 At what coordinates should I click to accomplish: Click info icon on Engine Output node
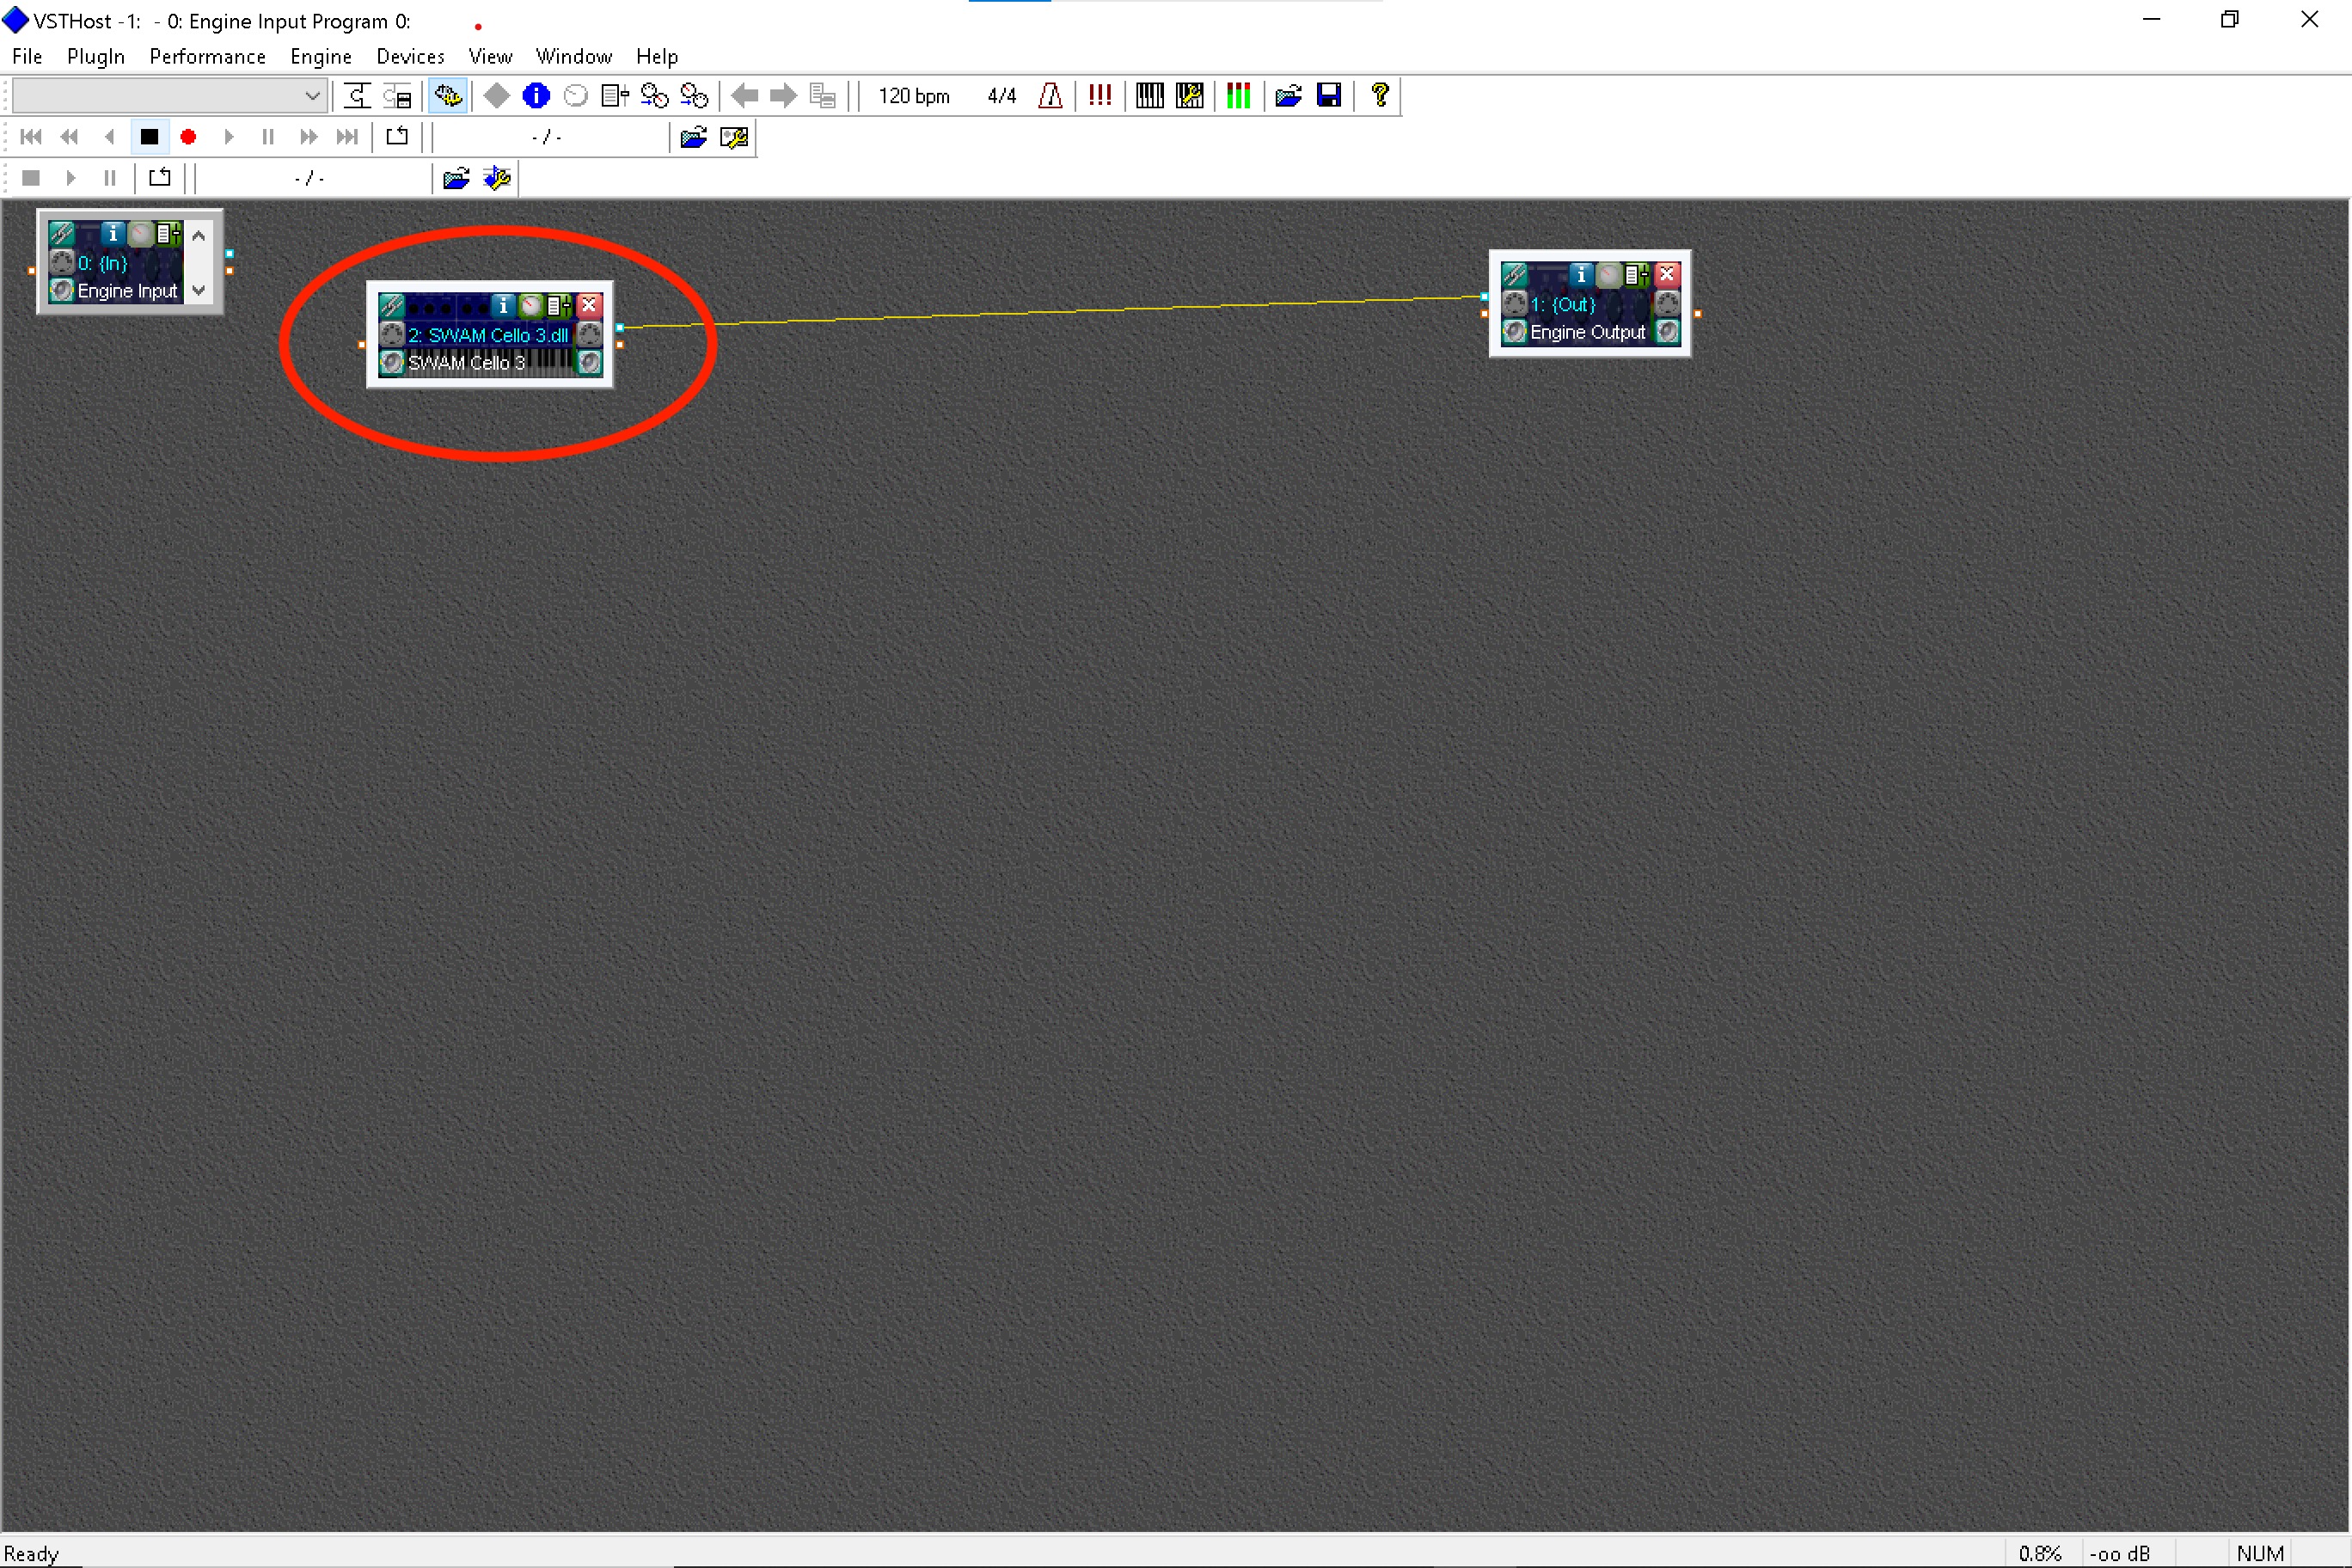1580,275
